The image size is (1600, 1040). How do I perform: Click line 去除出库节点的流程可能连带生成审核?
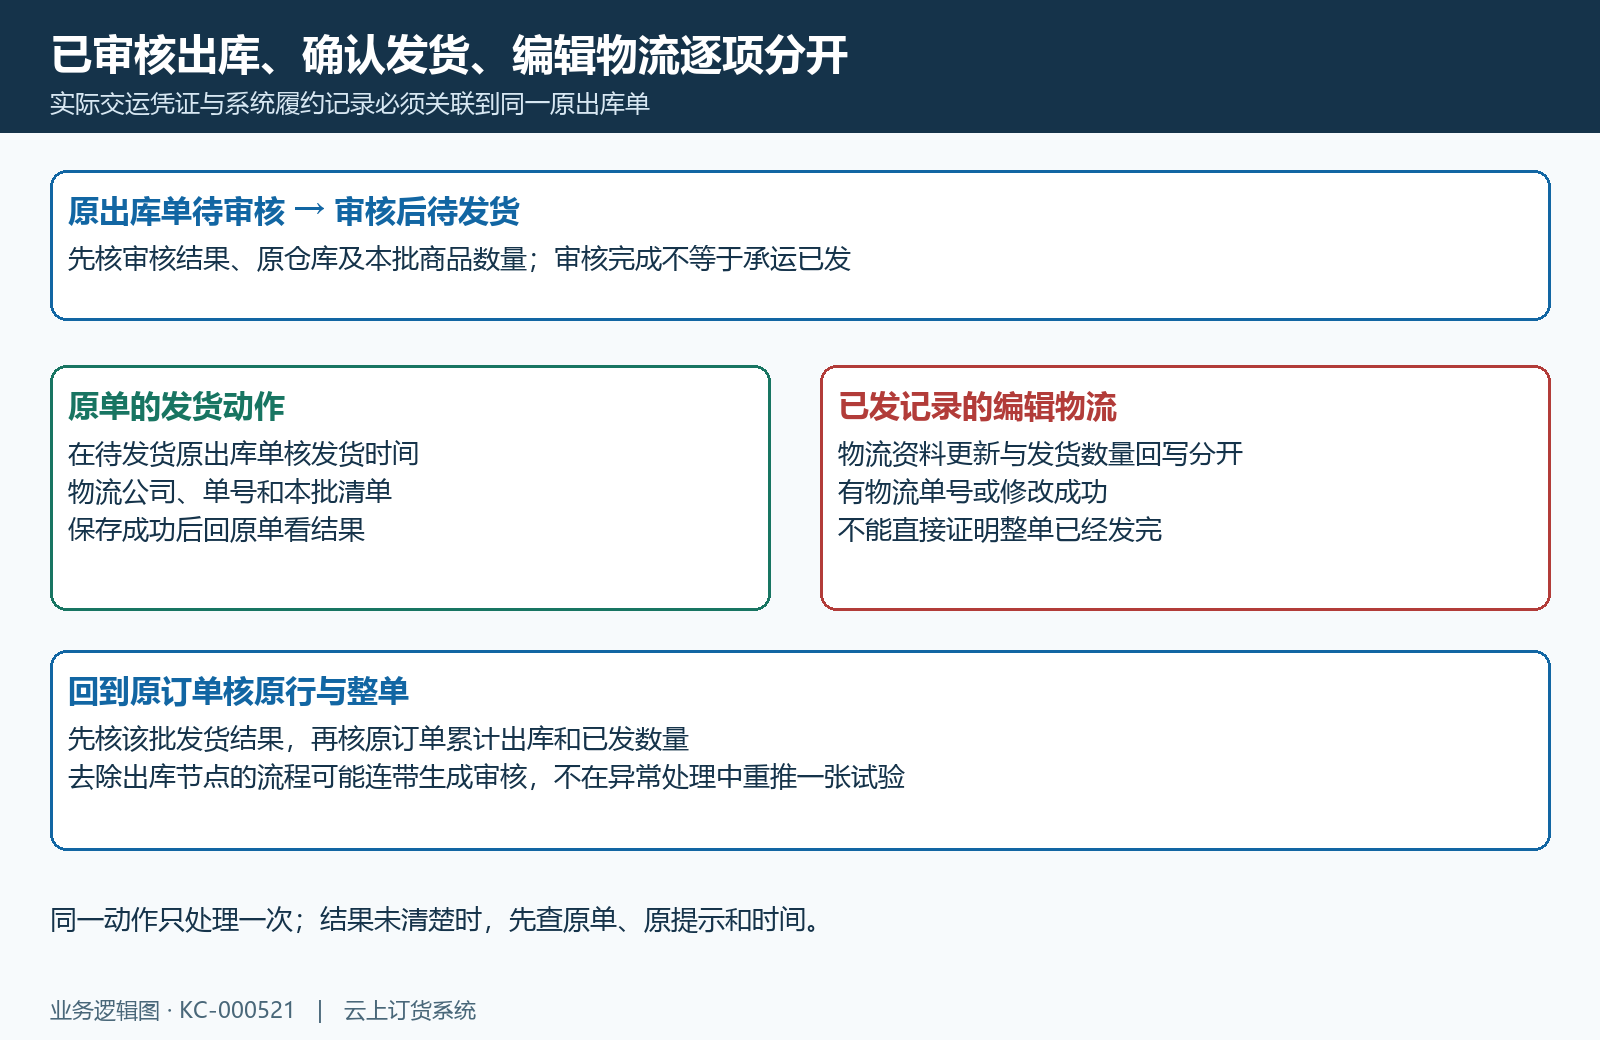tap(297, 777)
